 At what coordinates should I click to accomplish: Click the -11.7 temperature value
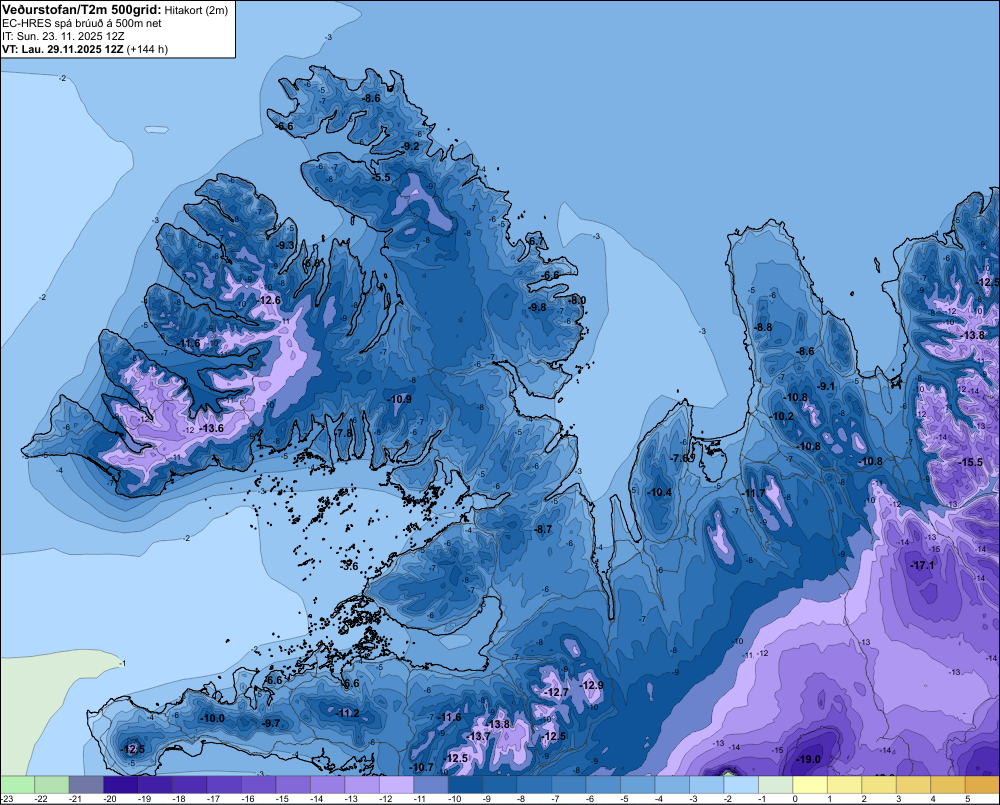(754, 493)
